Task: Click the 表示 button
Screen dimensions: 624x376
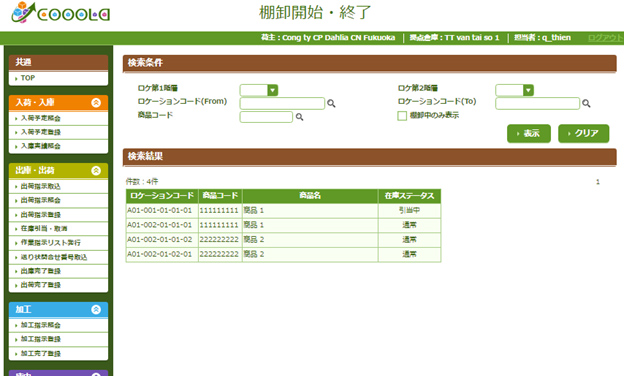Action: [x=529, y=133]
